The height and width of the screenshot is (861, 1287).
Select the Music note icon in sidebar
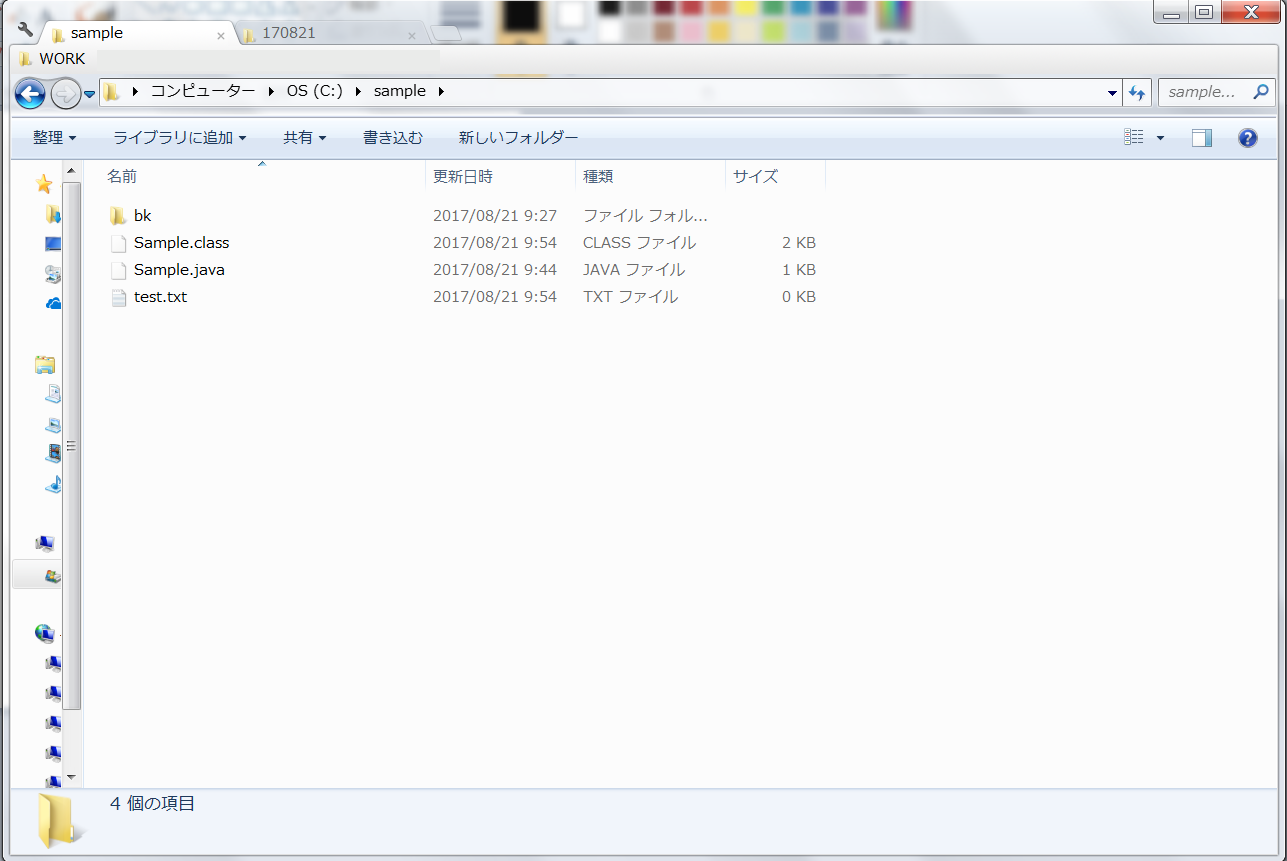53,483
